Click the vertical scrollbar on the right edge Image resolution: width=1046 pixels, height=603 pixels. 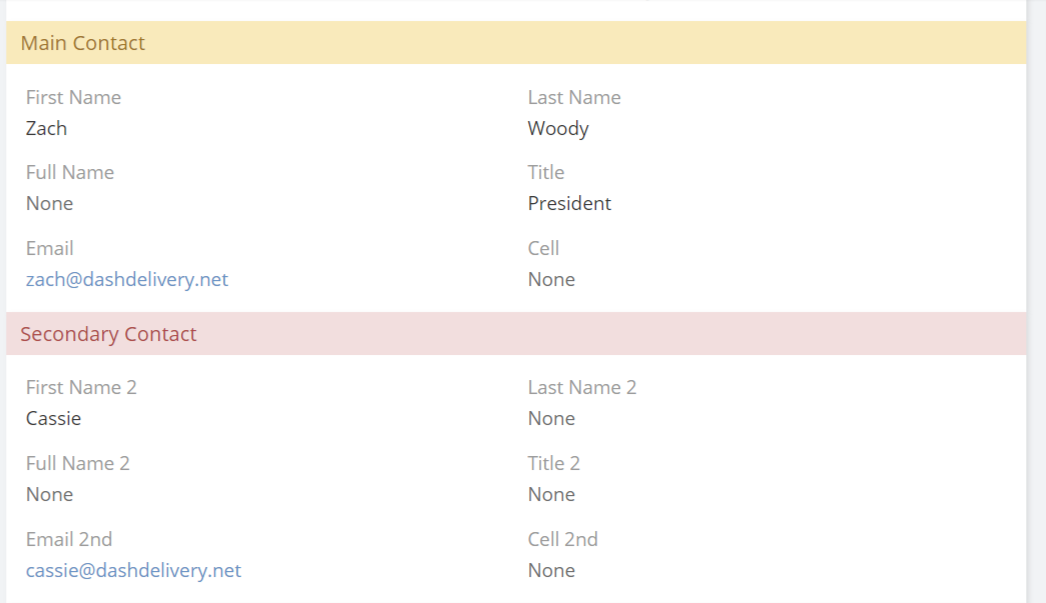click(1037, 300)
